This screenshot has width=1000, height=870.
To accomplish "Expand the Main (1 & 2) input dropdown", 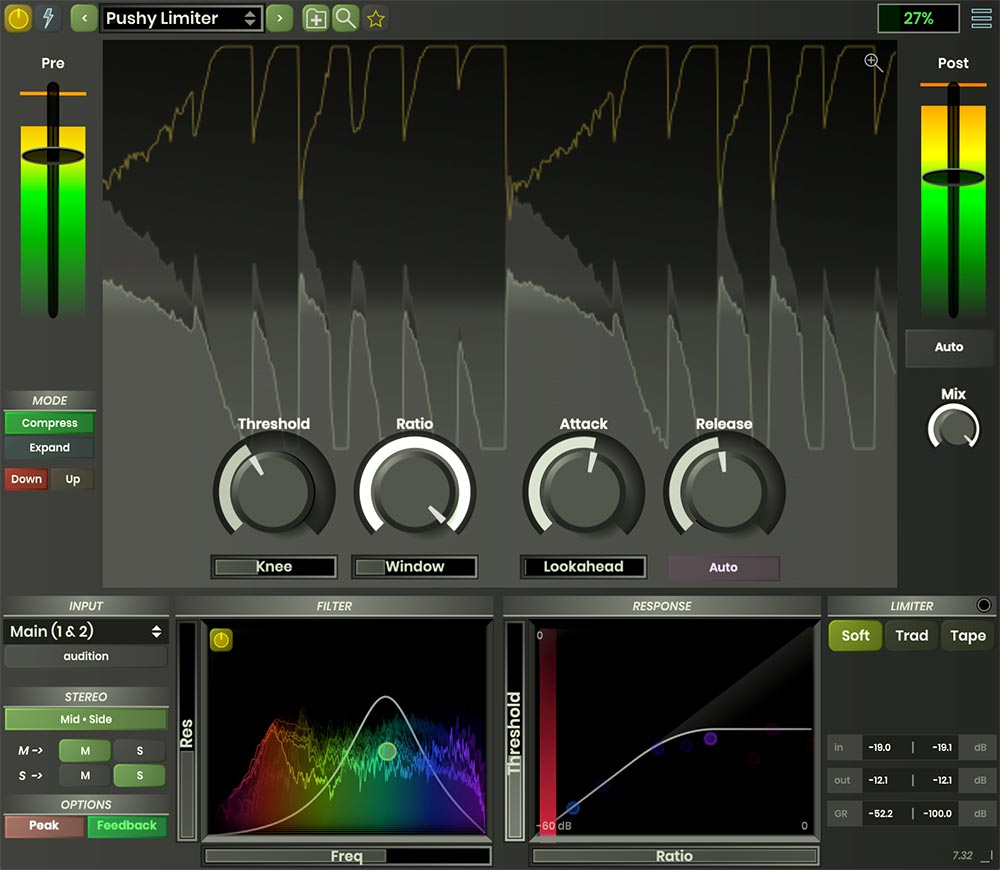I will point(86,631).
